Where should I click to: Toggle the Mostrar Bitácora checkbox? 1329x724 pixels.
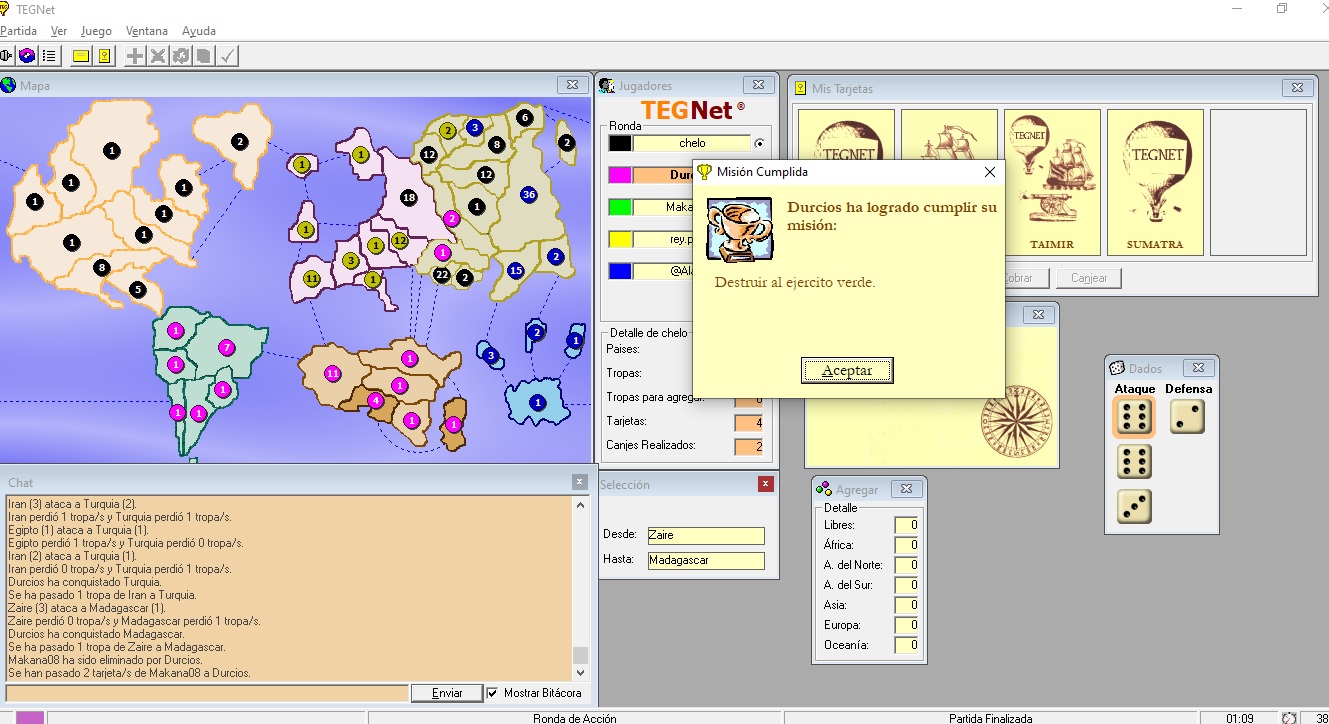click(493, 693)
